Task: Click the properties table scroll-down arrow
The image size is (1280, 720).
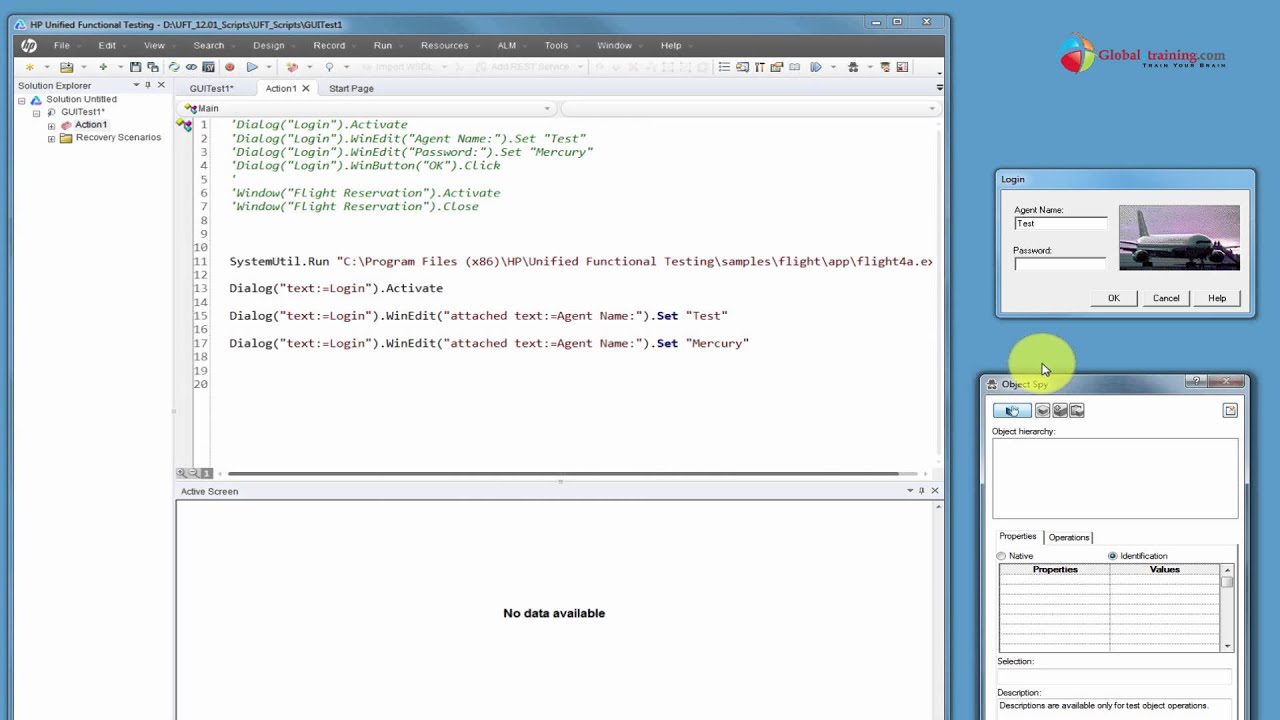Action: click(1227, 646)
